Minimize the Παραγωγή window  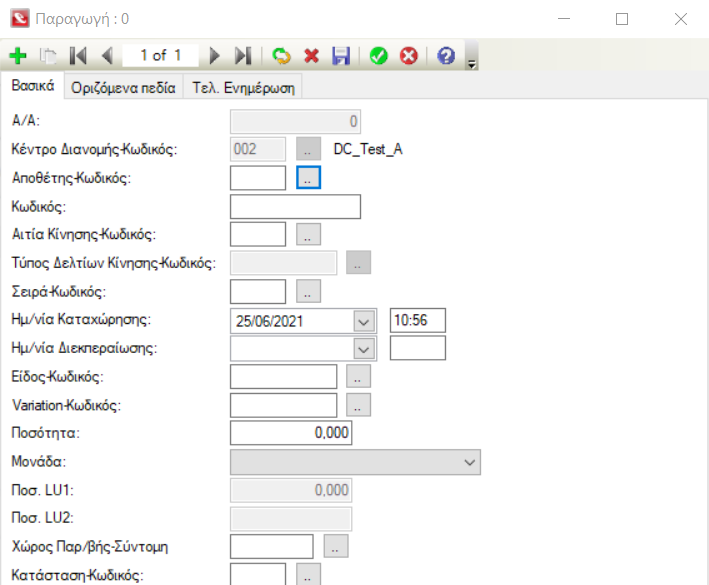[x=564, y=19]
